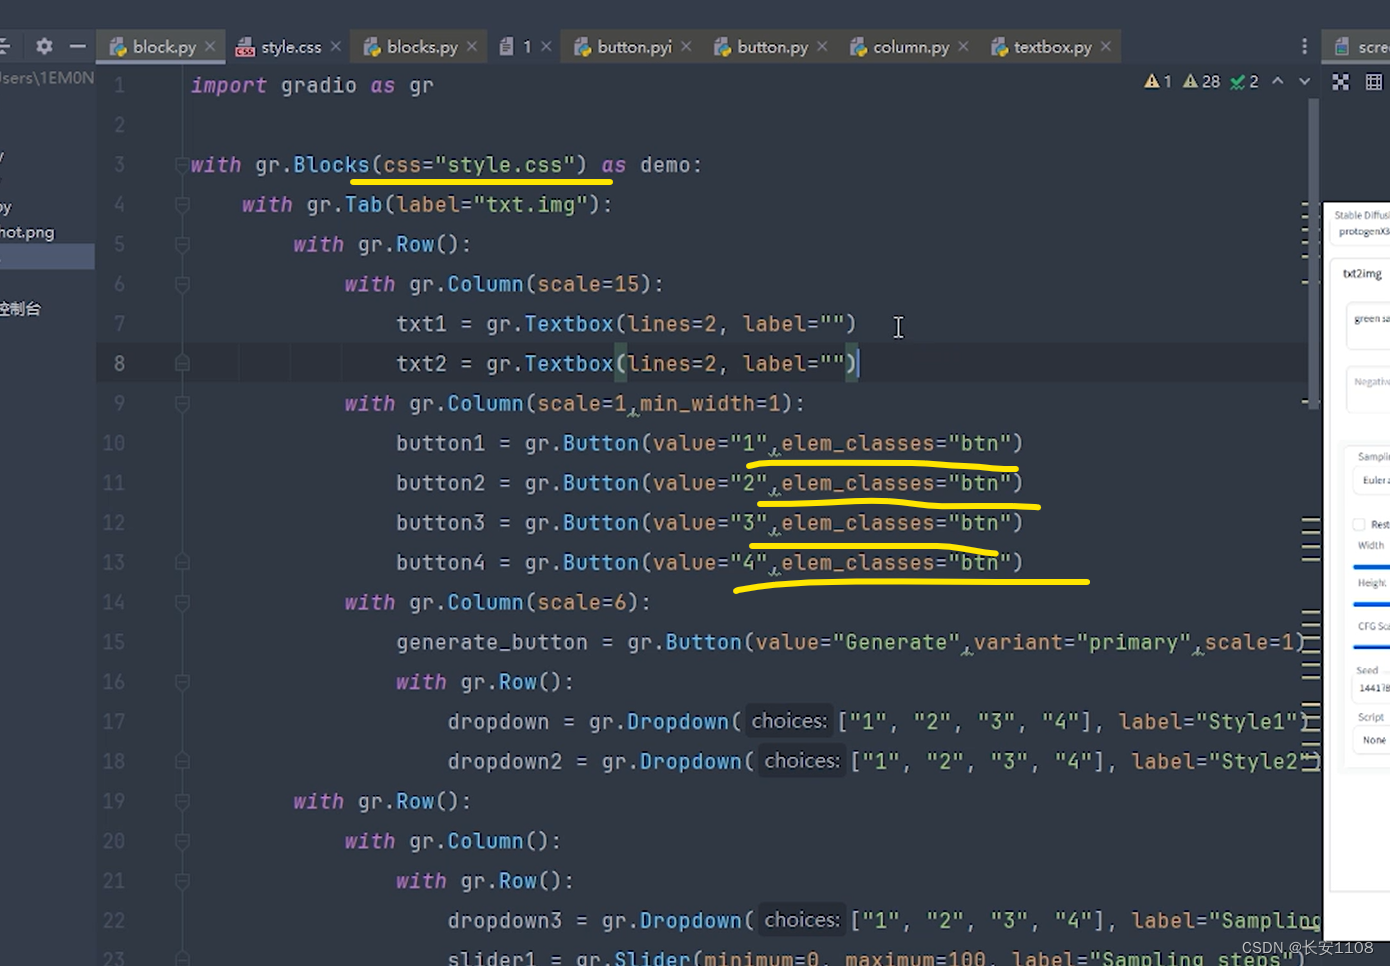
Task: Click the slider1 variable on line 23
Action: [x=492, y=958]
